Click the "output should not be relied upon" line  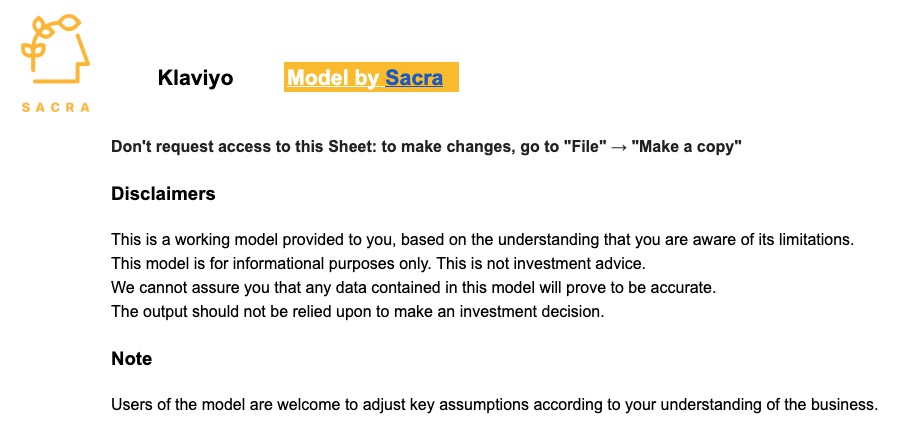tap(357, 312)
